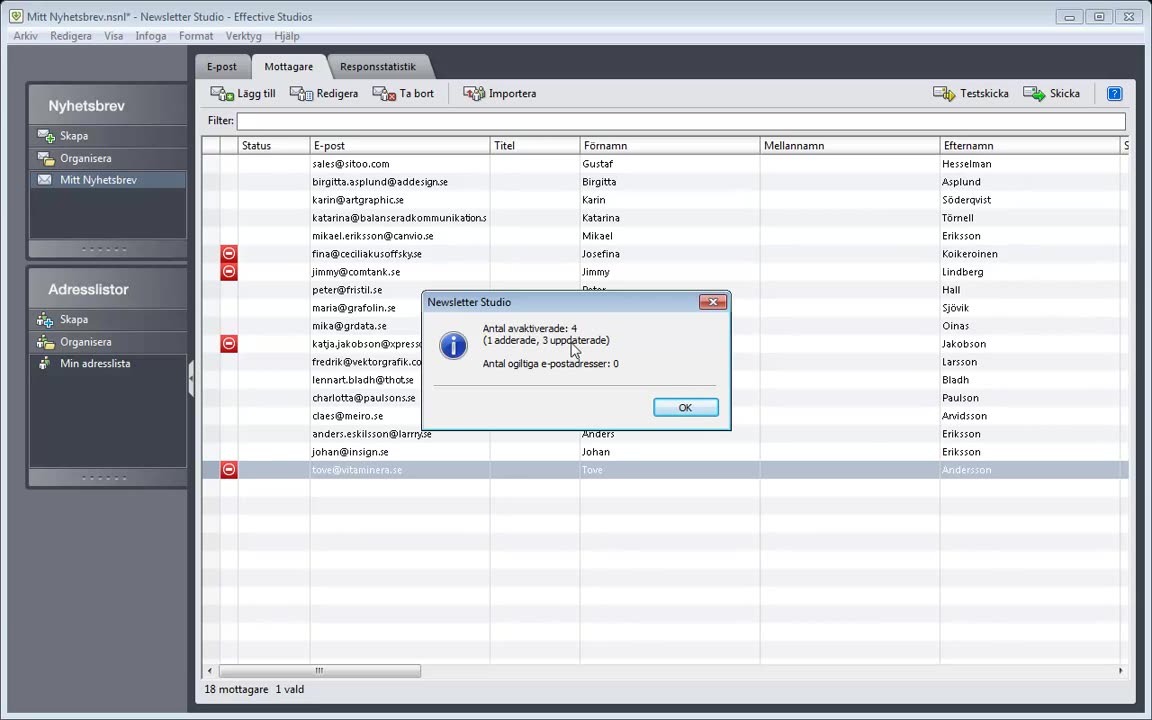
Task: Click the Importera import icon
Action: tap(474, 93)
